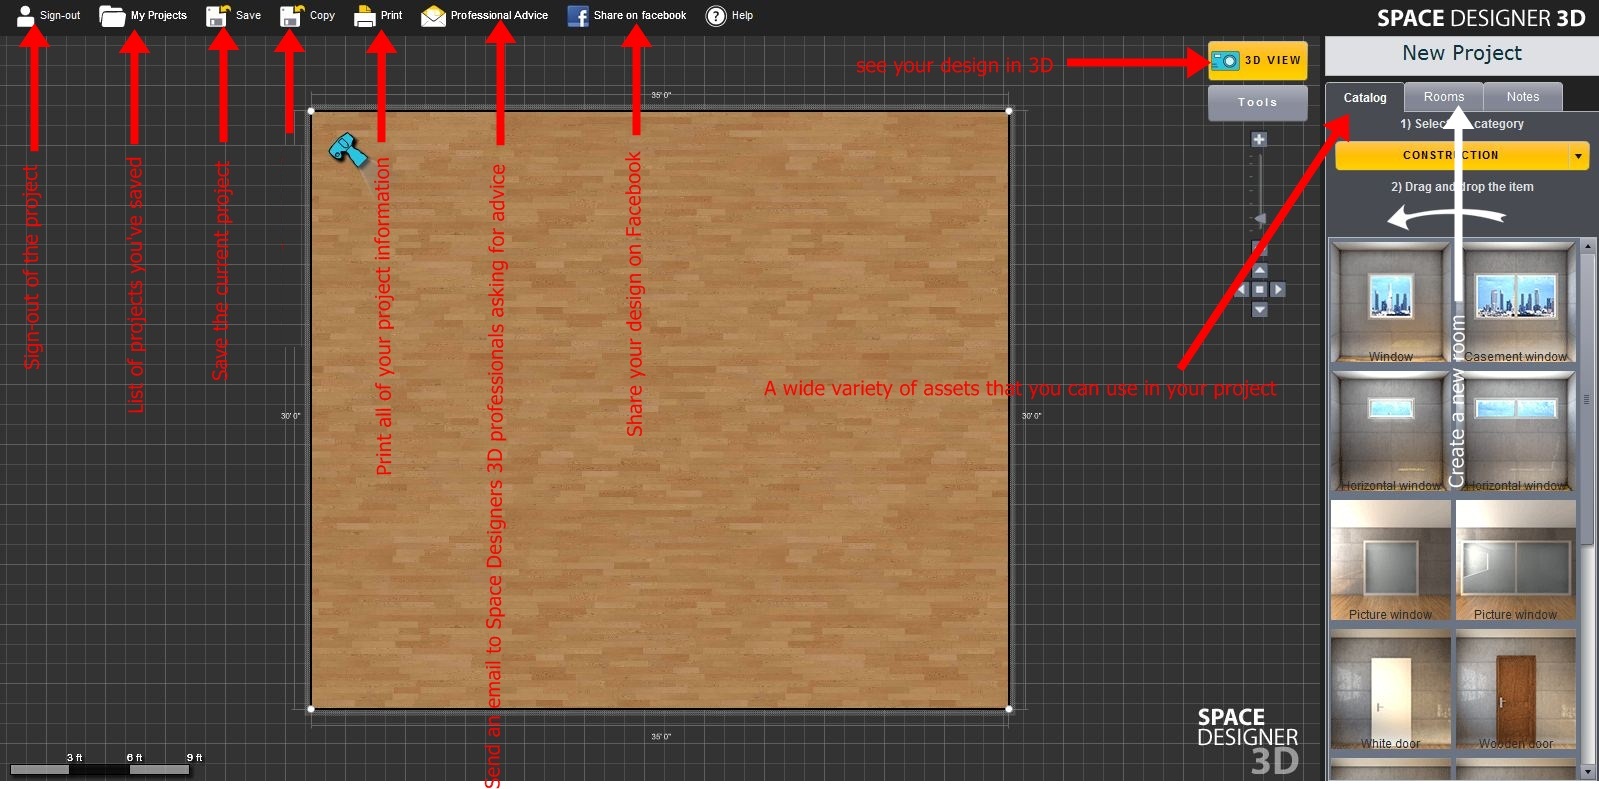Click the catalog scrollbar thumb

pyautogui.click(x=1587, y=398)
